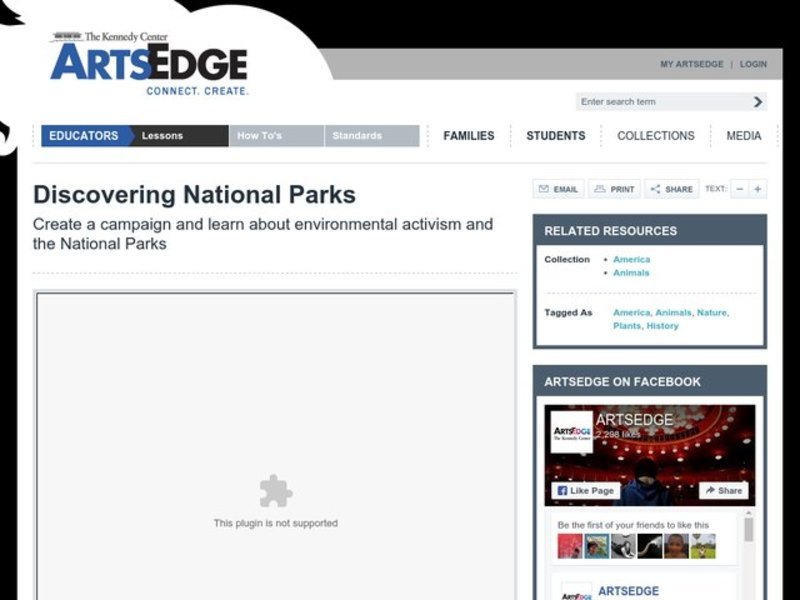This screenshot has width=800, height=600.
Task: Open the Collections section
Action: (x=656, y=135)
